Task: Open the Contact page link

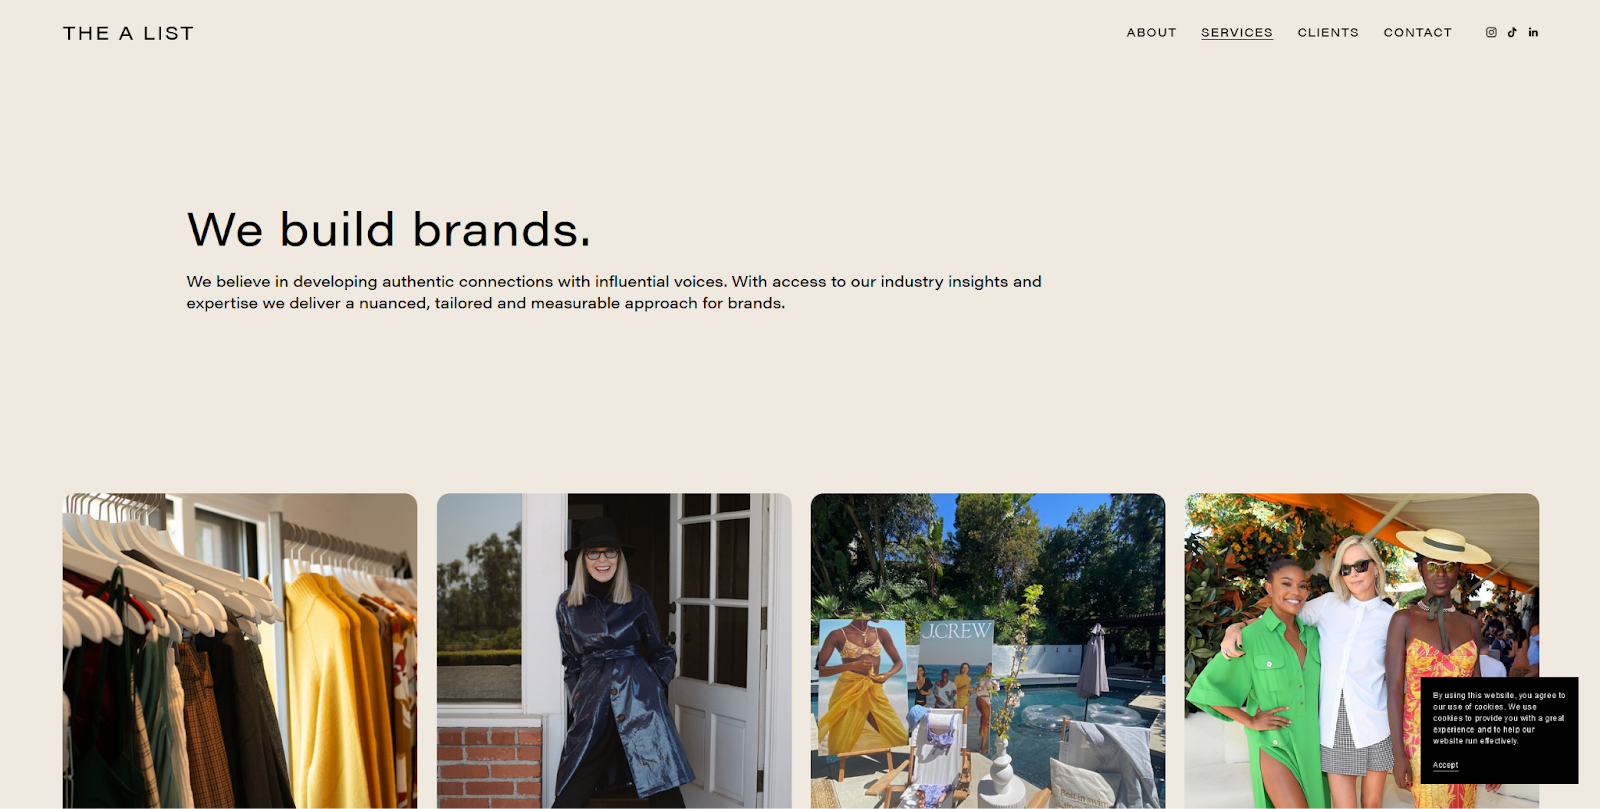Action: [1417, 32]
